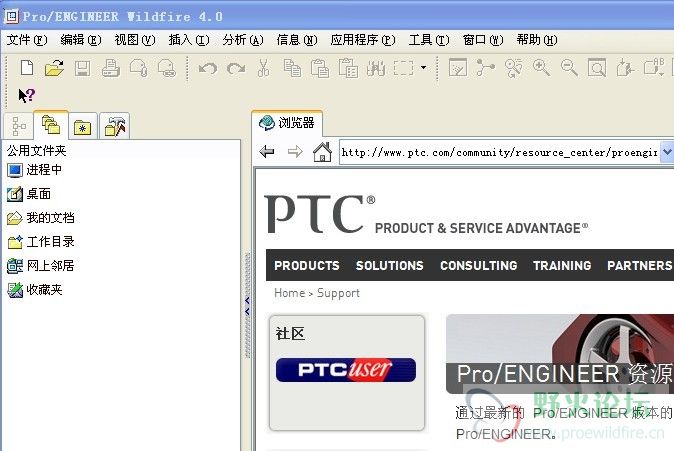Click the browser Forward arrow
This screenshot has height=451, width=674.
(x=295, y=152)
